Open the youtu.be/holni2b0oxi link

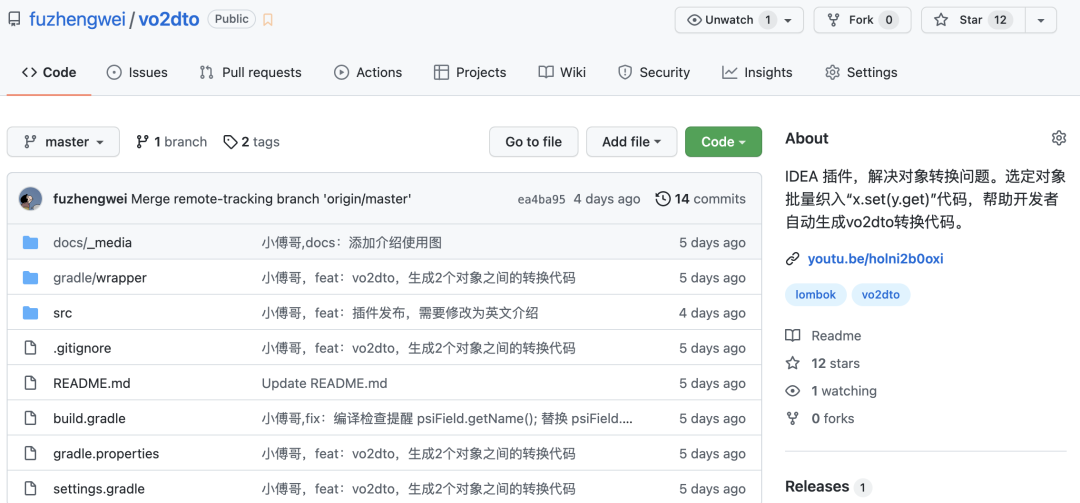(875, 259)
